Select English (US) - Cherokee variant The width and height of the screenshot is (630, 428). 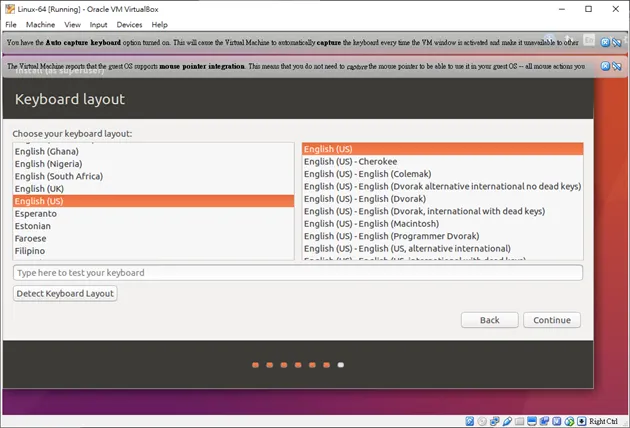tap(442, 162)
